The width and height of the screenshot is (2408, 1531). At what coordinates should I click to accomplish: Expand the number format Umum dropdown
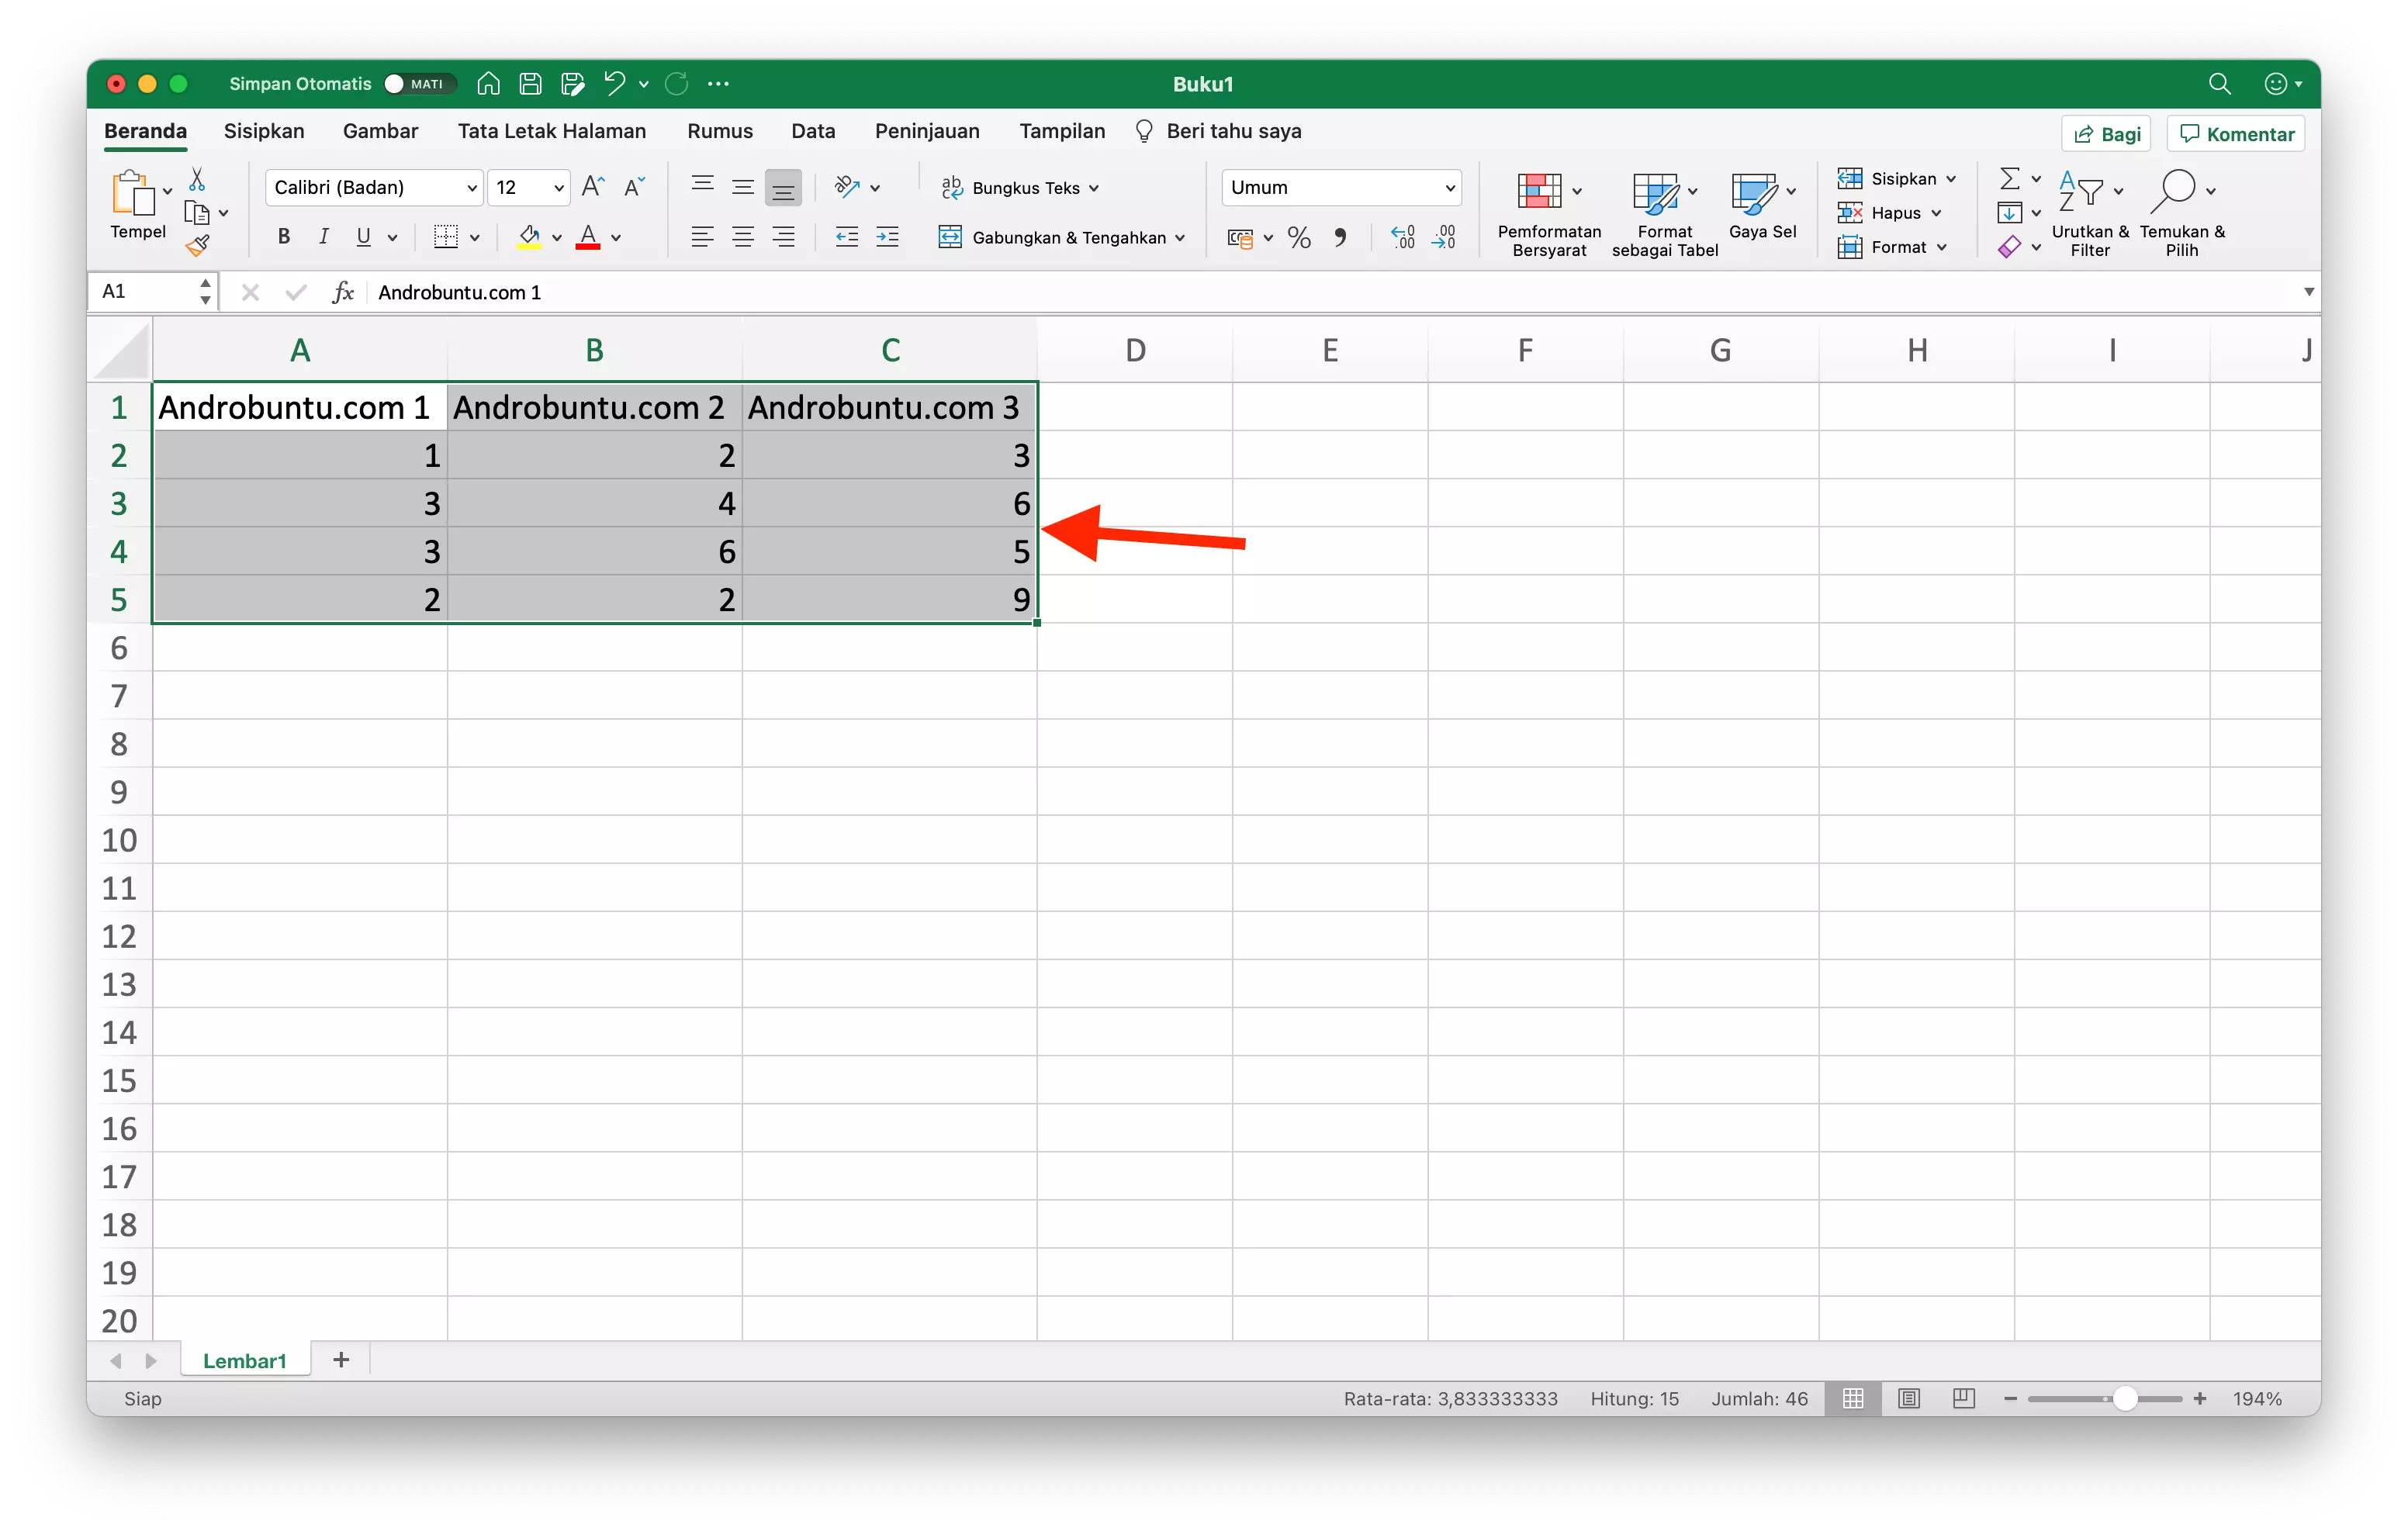coord(1446,188)
